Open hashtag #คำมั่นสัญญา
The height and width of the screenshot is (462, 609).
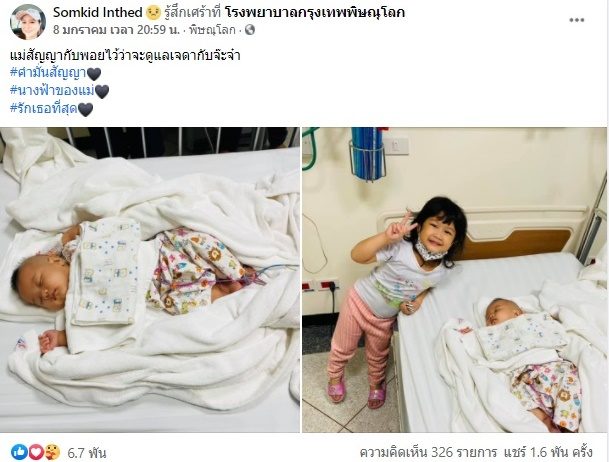click(x=48, y=73)
